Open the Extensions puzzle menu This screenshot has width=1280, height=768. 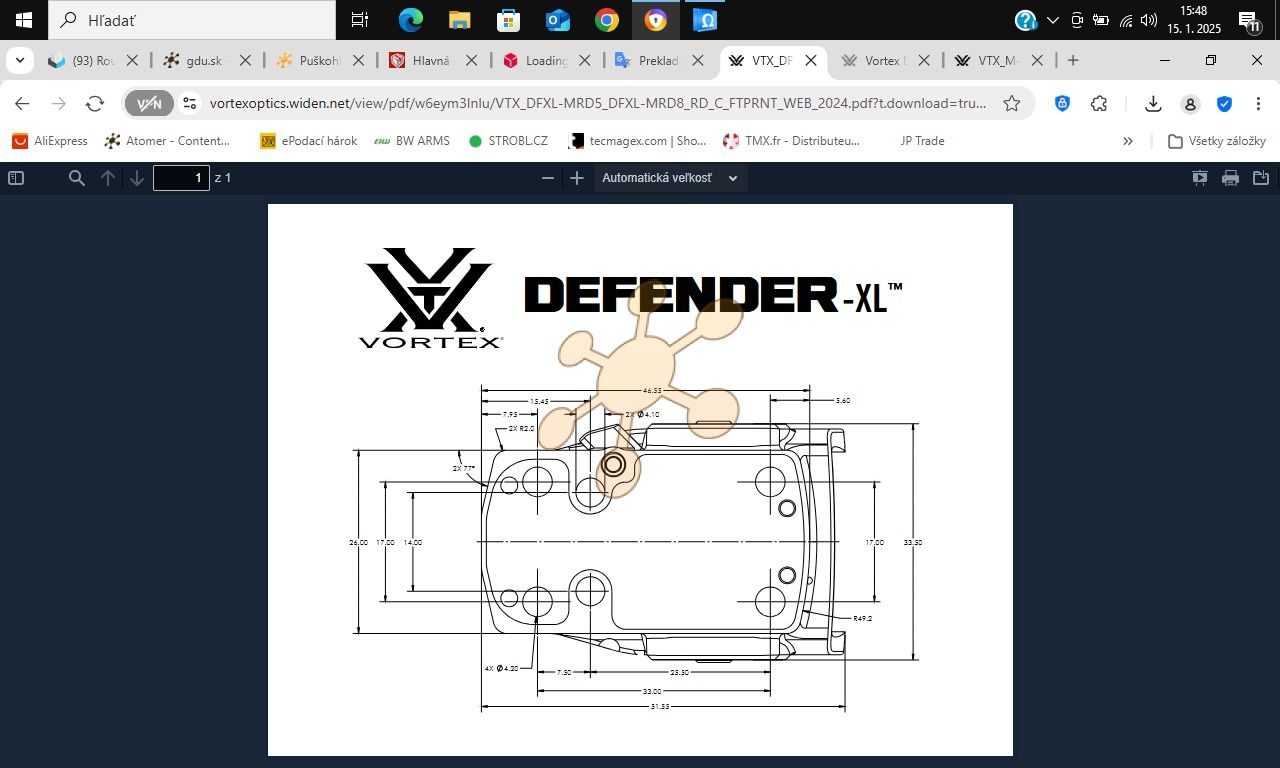coord(1099,103)
